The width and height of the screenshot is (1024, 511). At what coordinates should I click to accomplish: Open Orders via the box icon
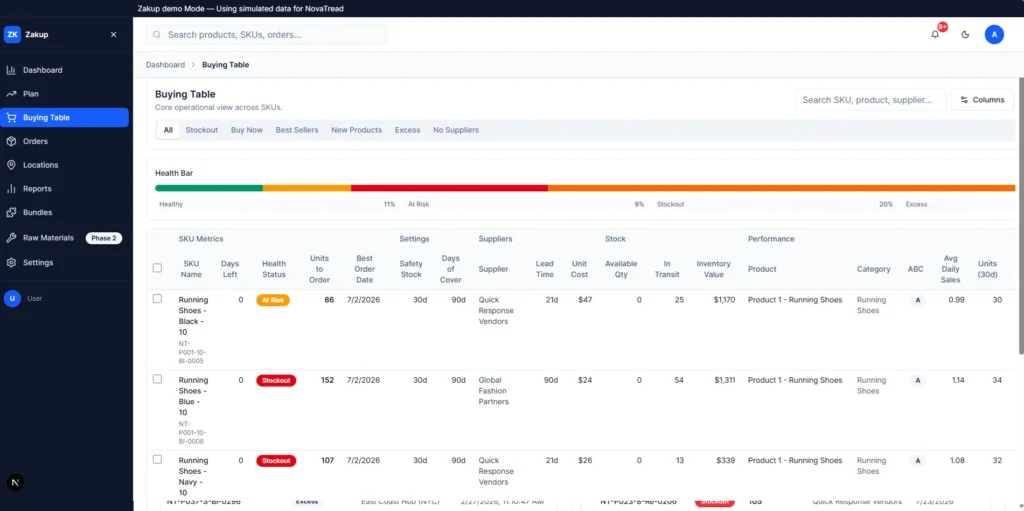pos(11,141)
